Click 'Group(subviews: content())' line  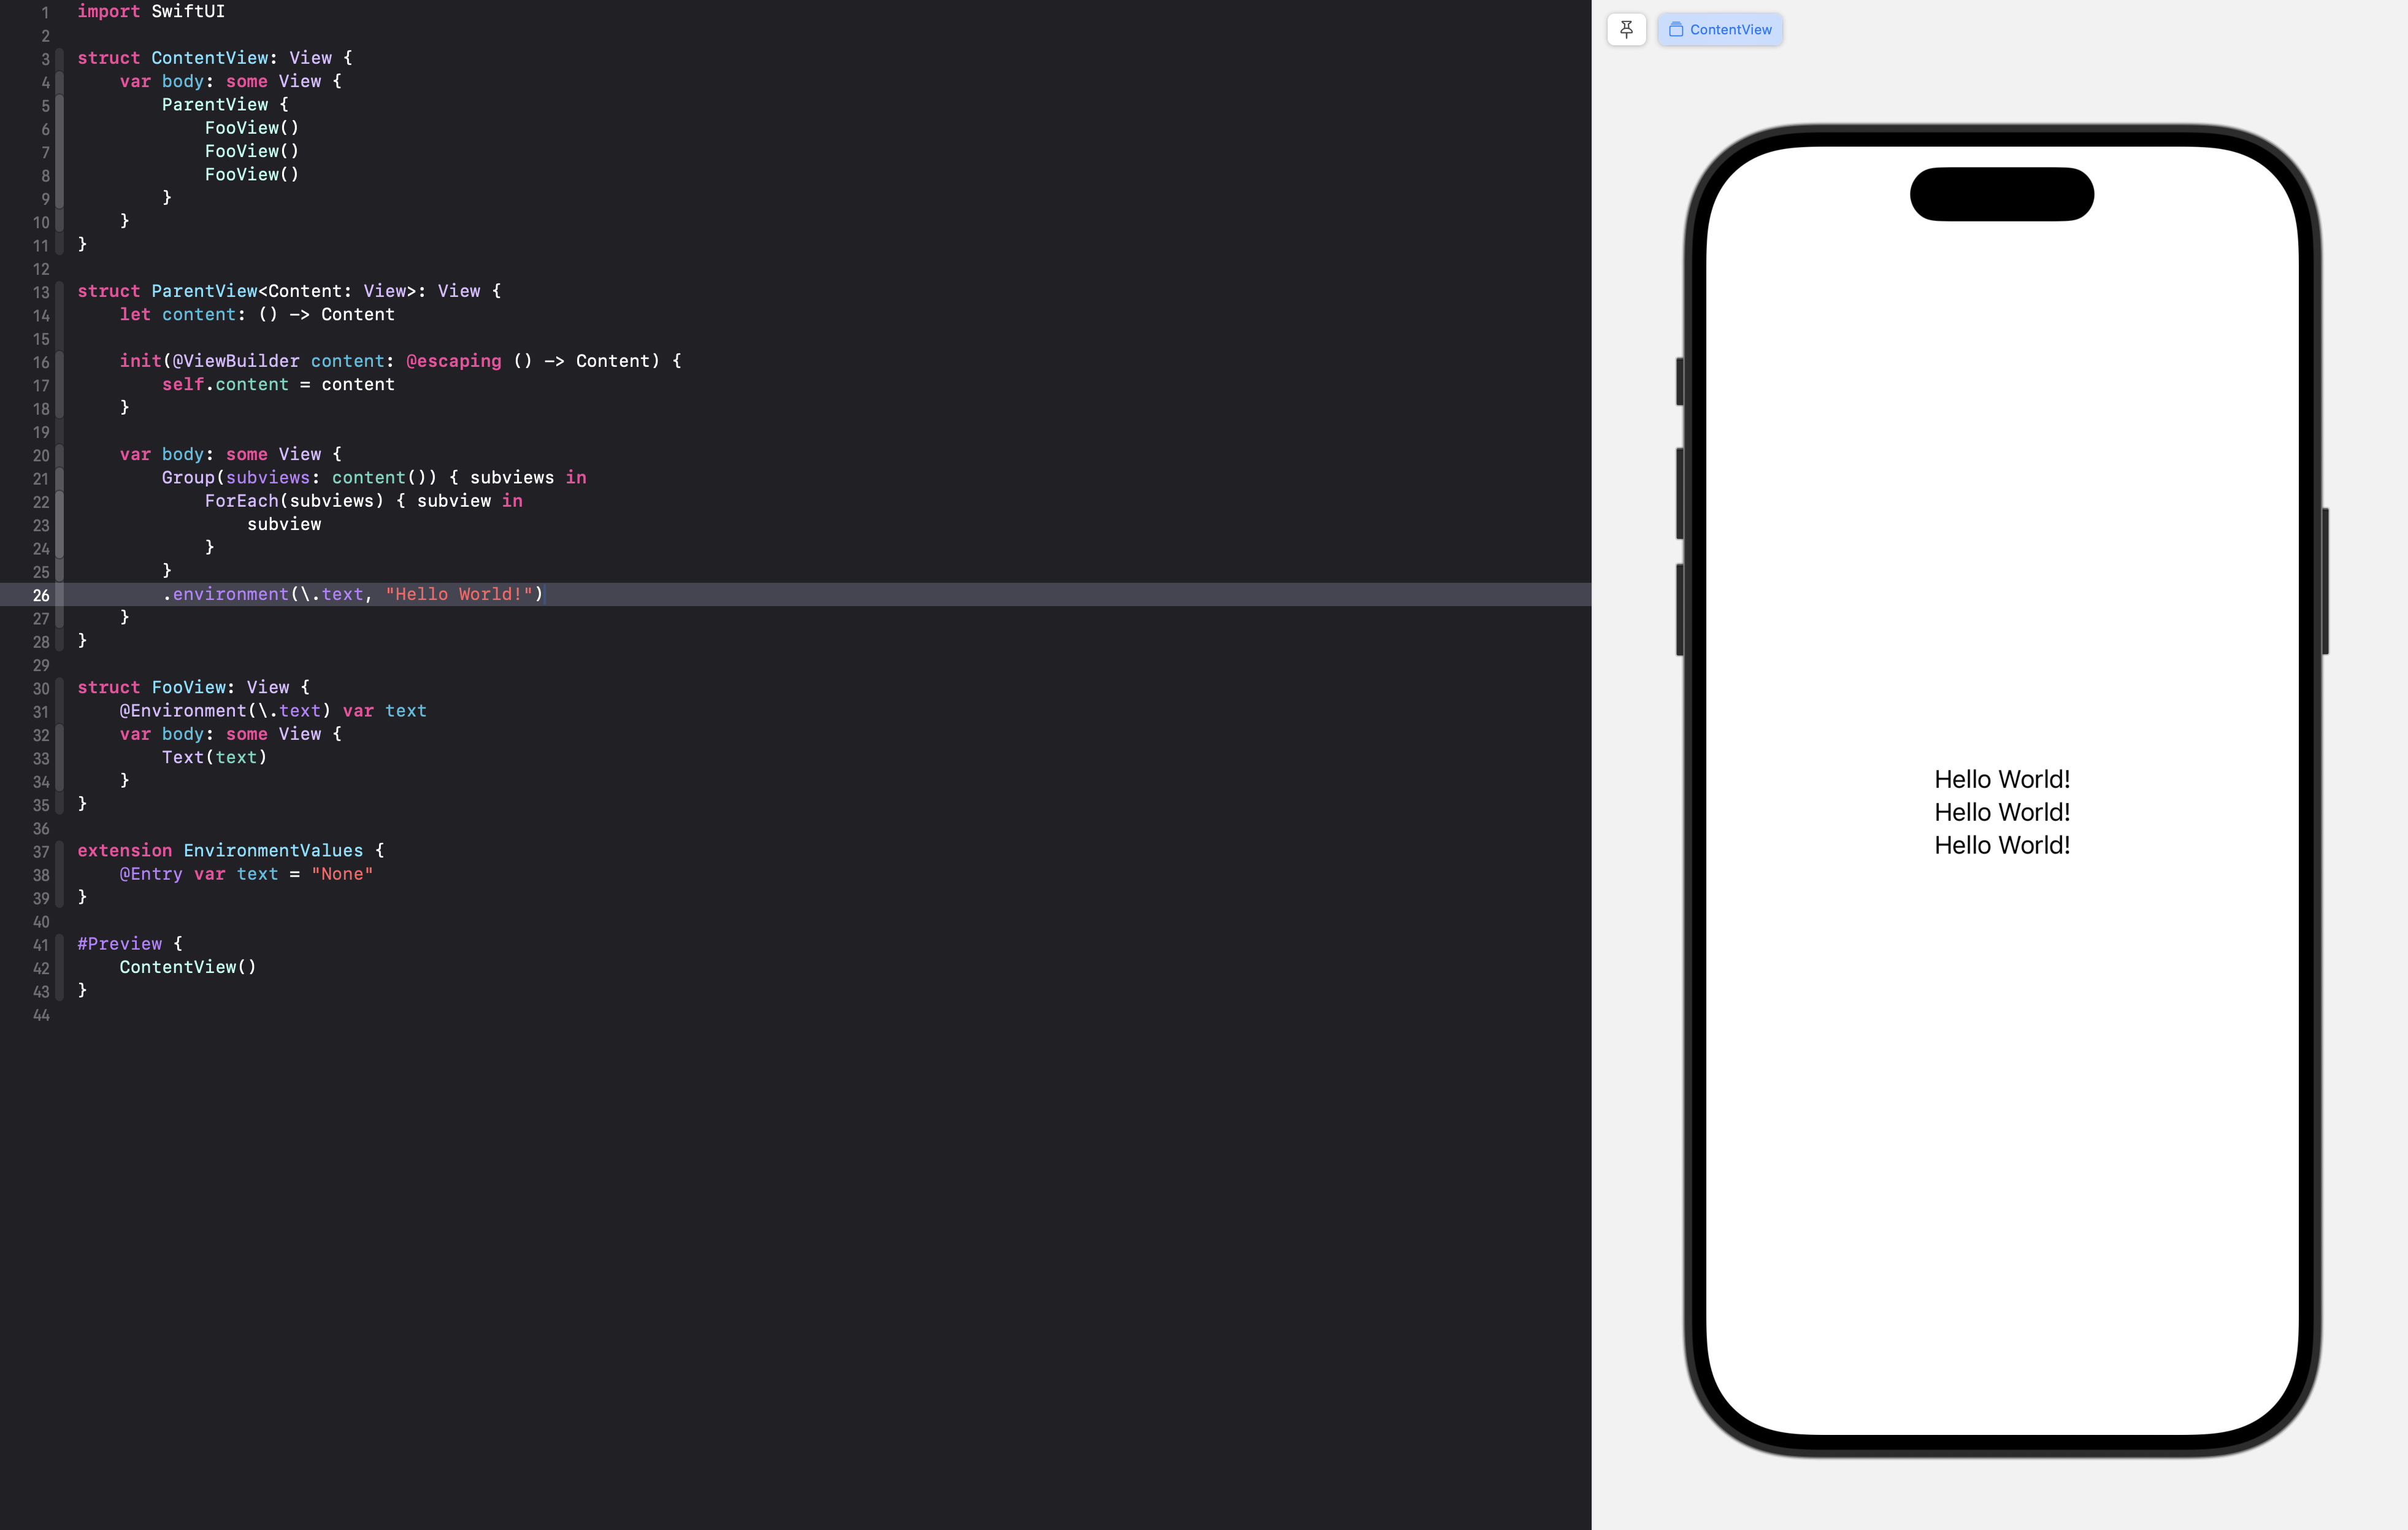click(374, 477)
